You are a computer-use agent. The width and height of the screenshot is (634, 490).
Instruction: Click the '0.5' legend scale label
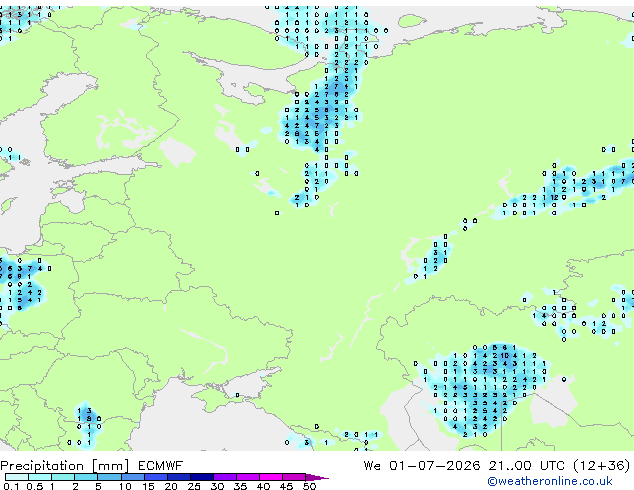tap(35, 486)
